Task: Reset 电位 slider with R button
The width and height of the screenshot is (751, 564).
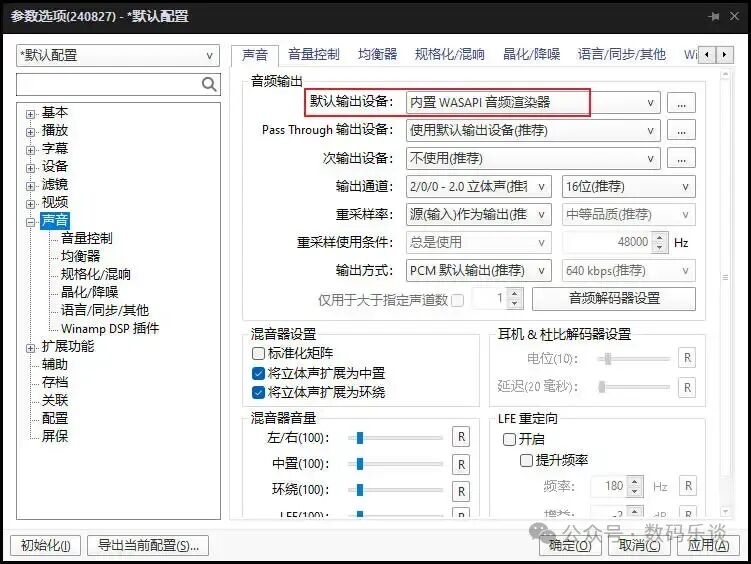Action: (x=687, y=358)
